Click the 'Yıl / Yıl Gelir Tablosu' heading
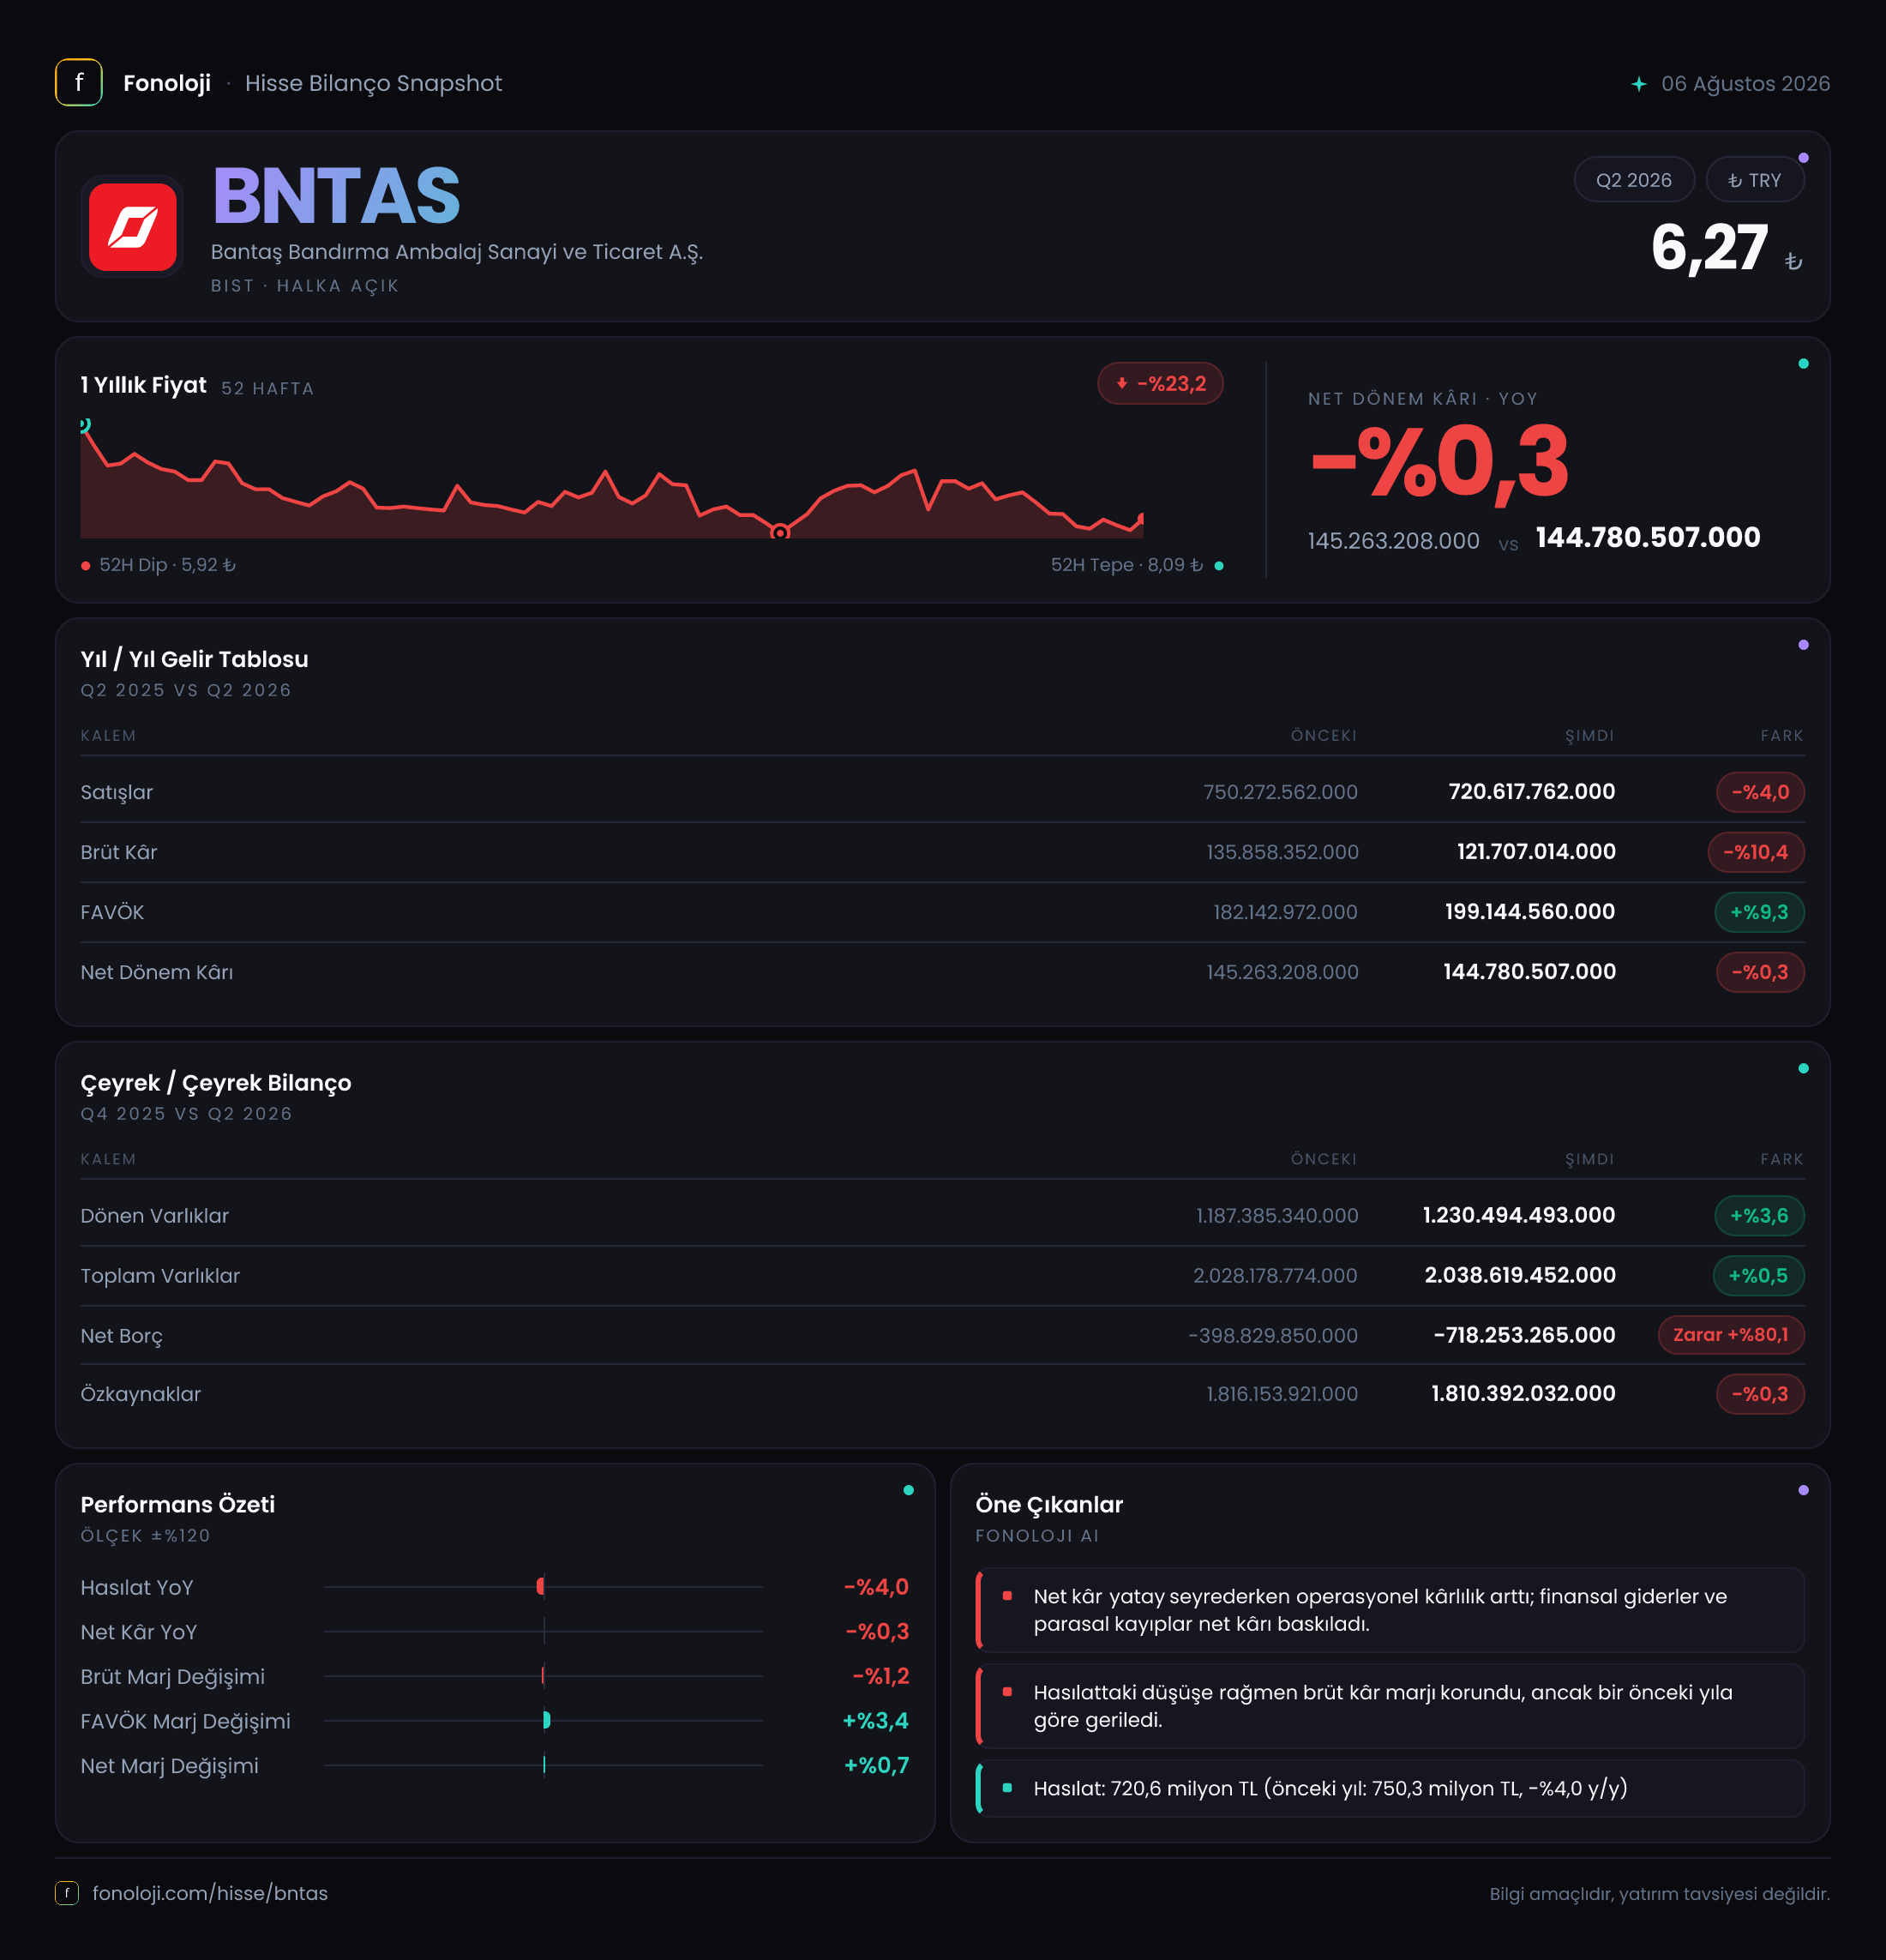Screen dimensions: 1886x1960 [x=194, y=659]
